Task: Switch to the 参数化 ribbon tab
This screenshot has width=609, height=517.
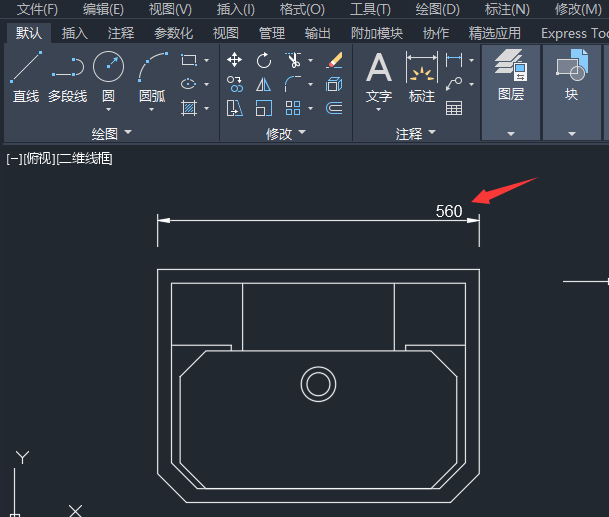Action: [173, 33]
